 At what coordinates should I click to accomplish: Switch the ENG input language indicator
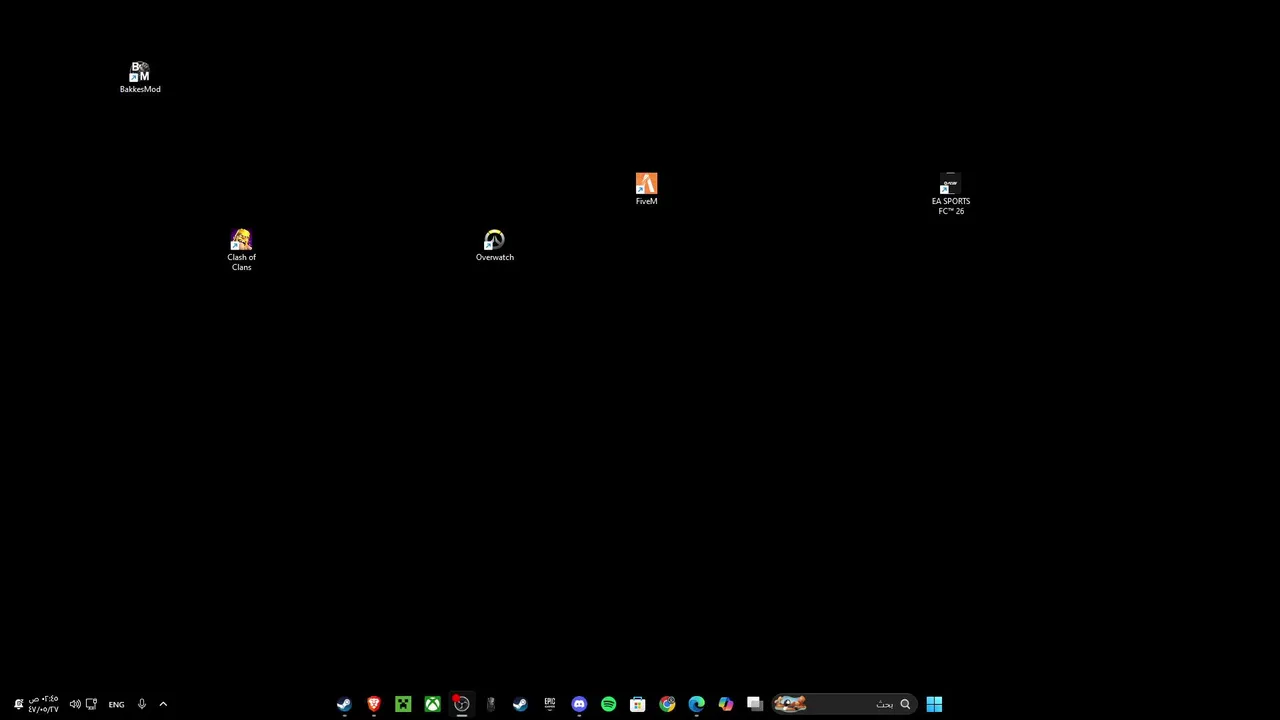[116, 704]
